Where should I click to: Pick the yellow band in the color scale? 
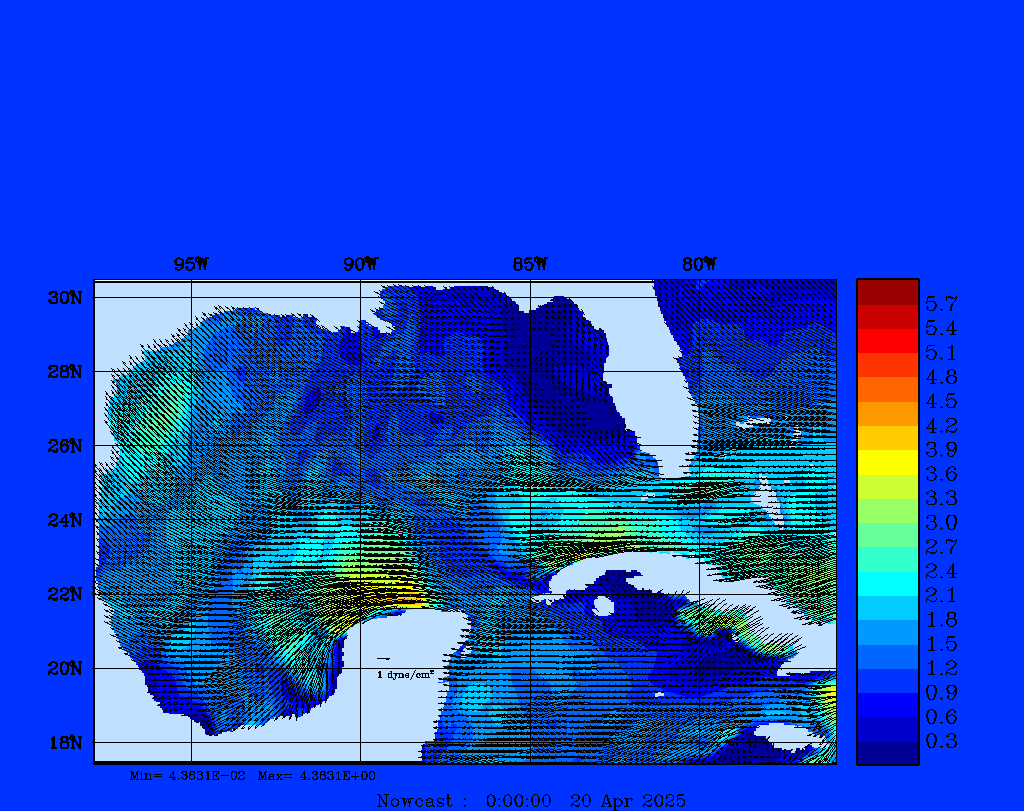click(887, 462)
